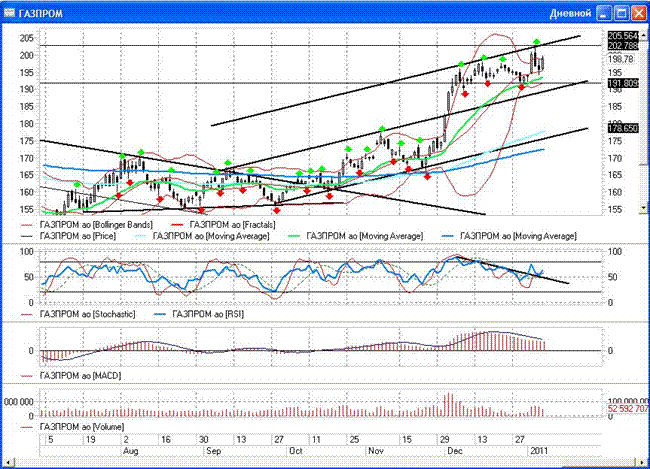
Task: Click the Dec month label on time axis
Action: point(455,451)
